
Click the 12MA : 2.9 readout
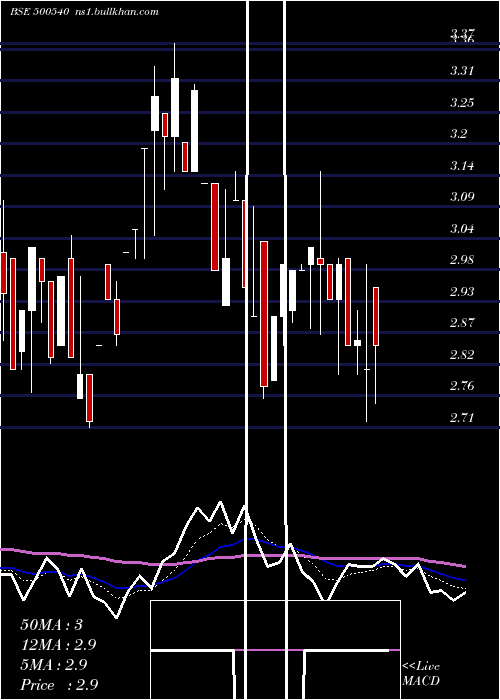point(58,645)
